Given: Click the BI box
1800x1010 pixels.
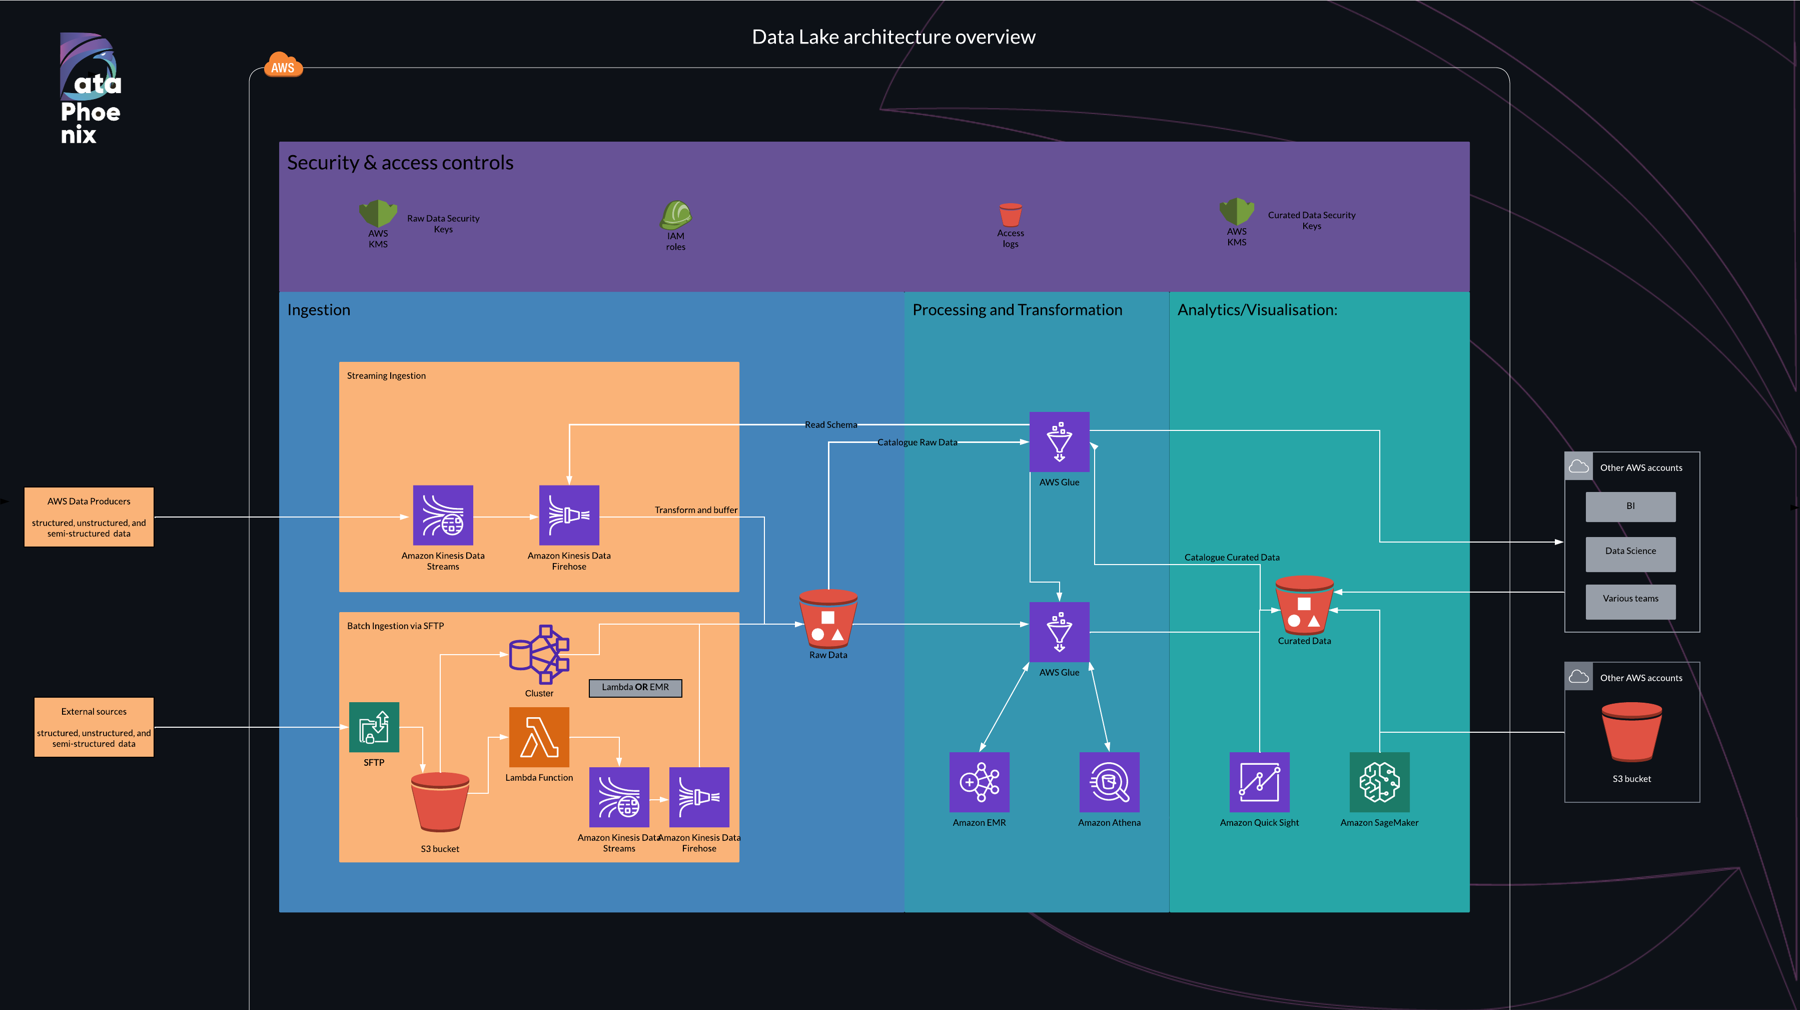Looking at the screenshot, I should (x=1630, y=506).
